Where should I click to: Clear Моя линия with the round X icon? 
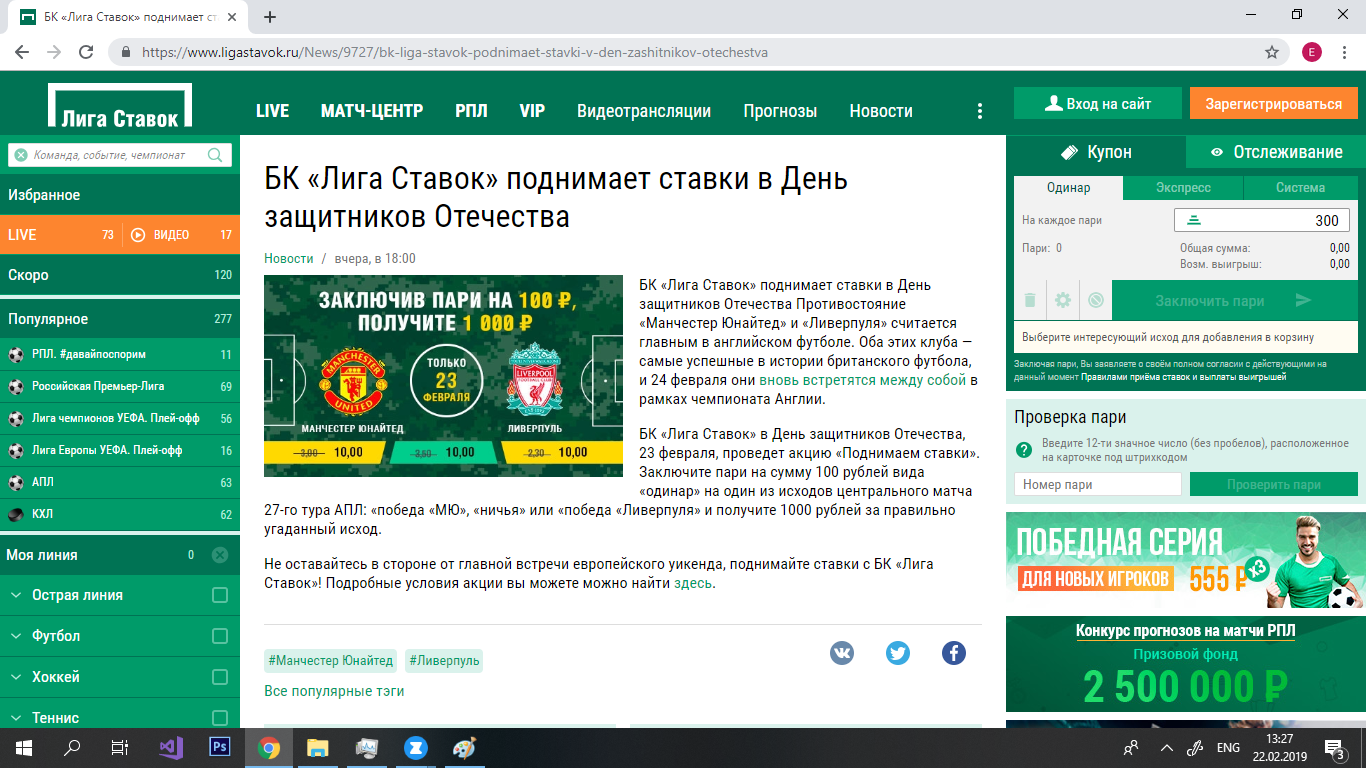click(x=220, y=555)
